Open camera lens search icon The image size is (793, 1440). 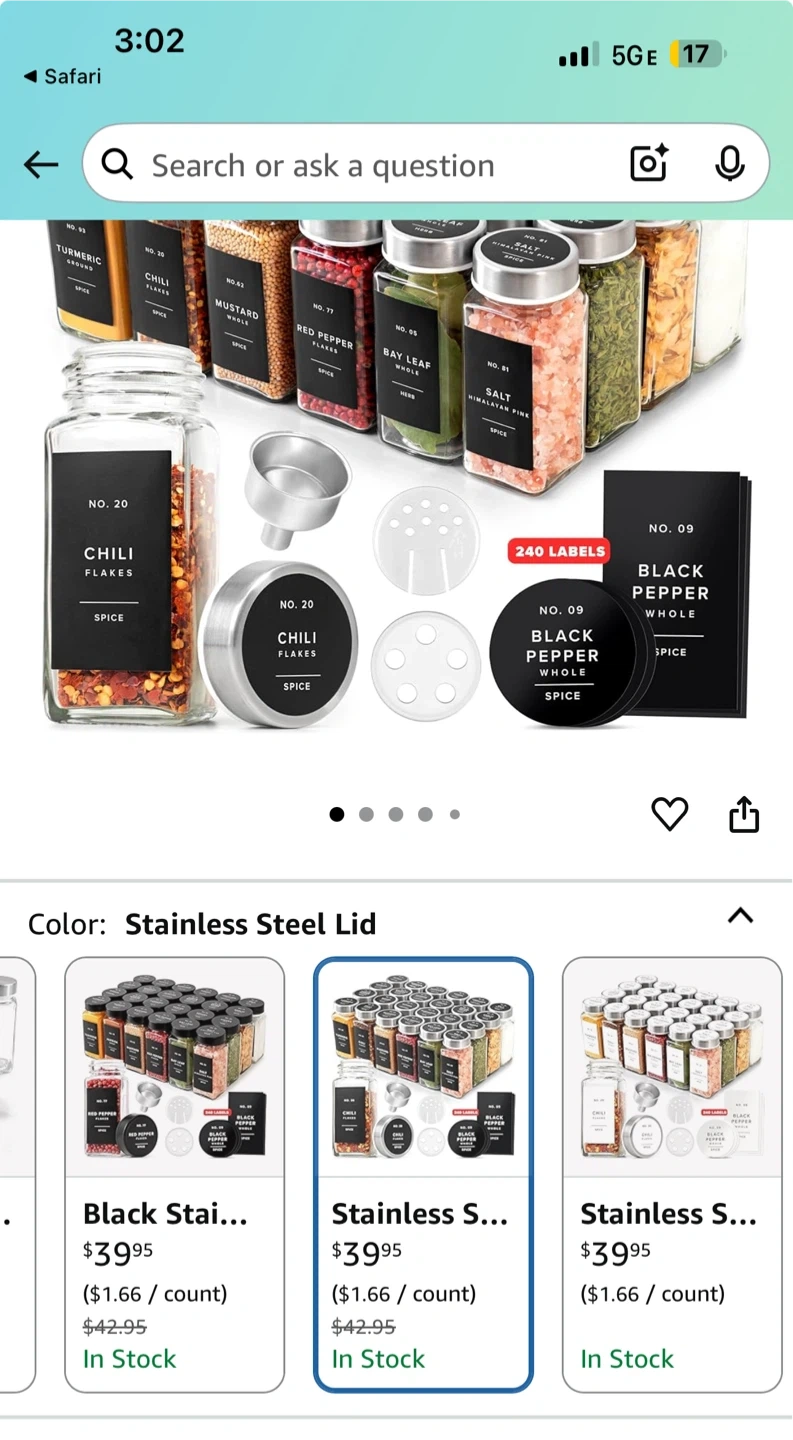coord(649,163)
